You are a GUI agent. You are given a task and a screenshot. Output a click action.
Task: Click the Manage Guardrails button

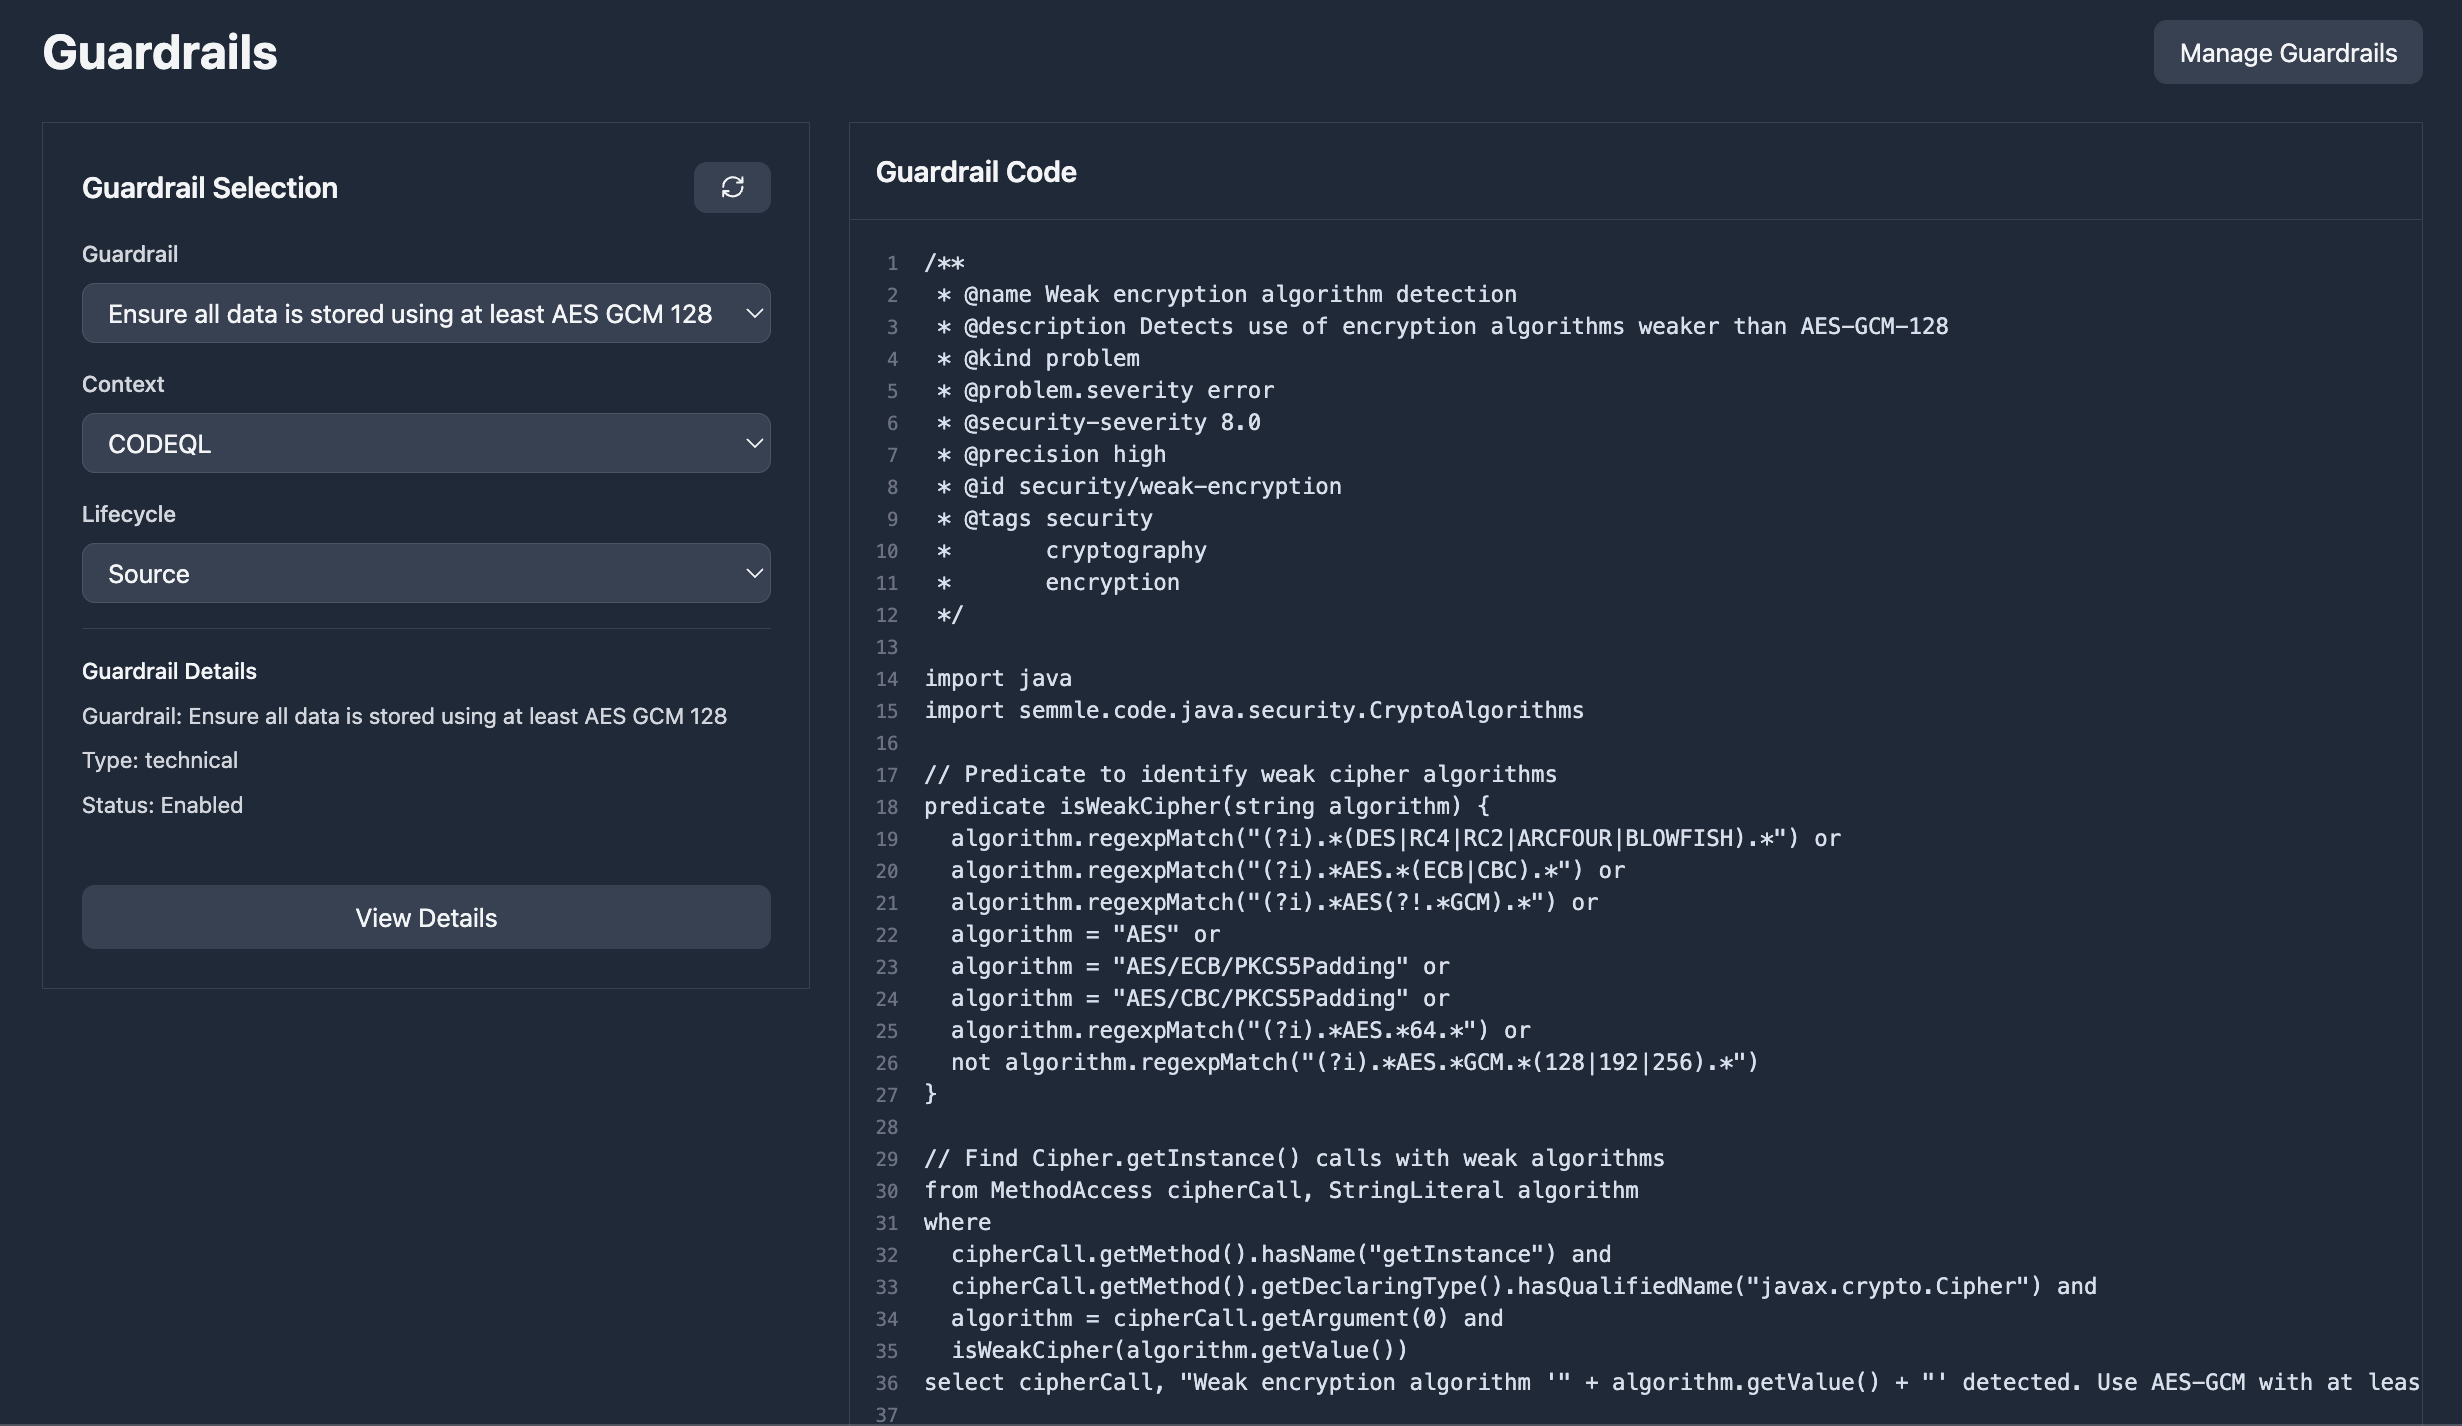click(2288, 52)
